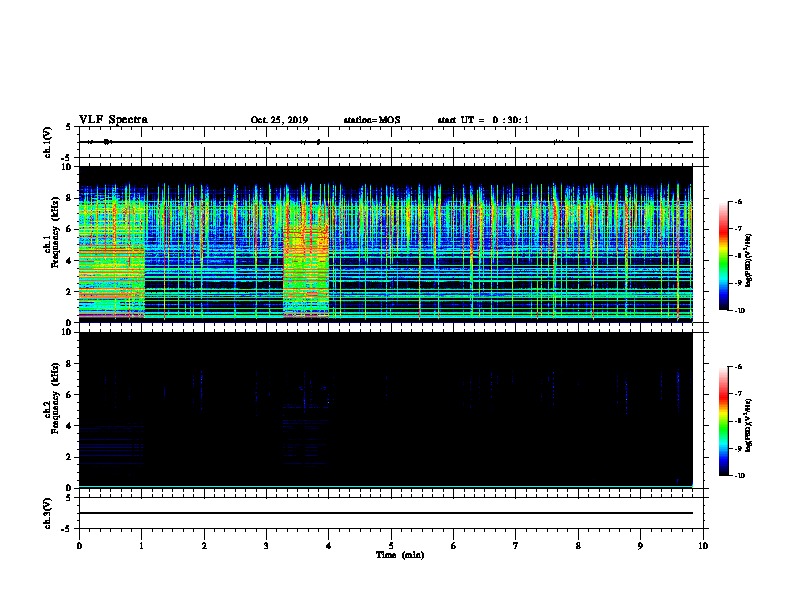Click the '8' kHz tick on ch.1 spectrogram
The width and height of the screenshot is (792, 612).
point(69,198)
